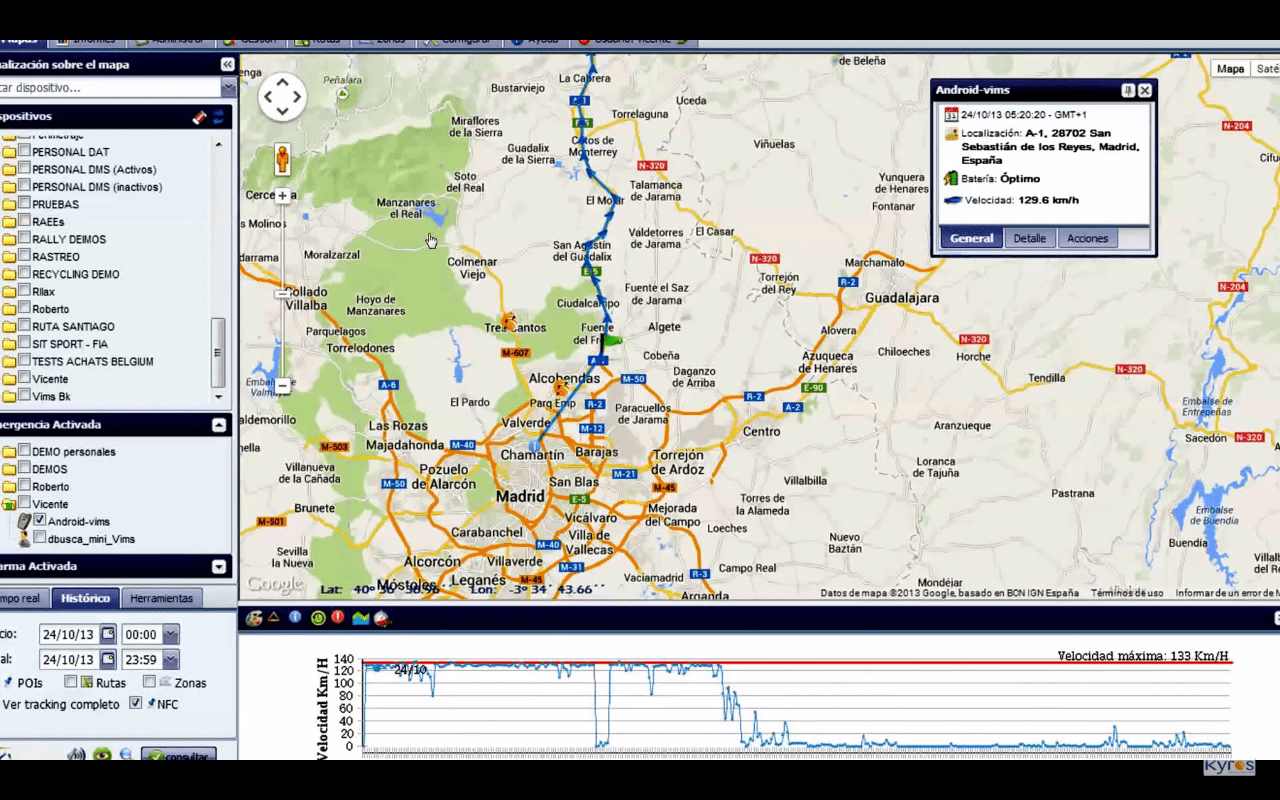The height and width of the screenshot is (800, 1280).
Task: Click the speed graph icon in chart toolbar
Action: click(360, 618)
